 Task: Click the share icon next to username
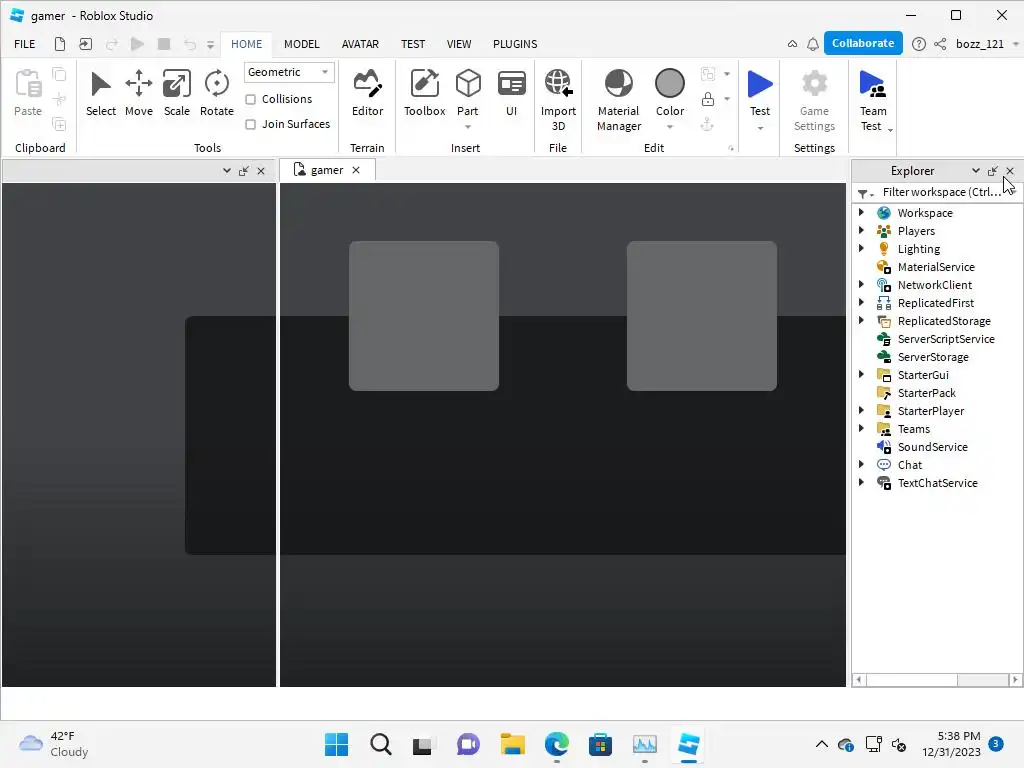point(940,44)
